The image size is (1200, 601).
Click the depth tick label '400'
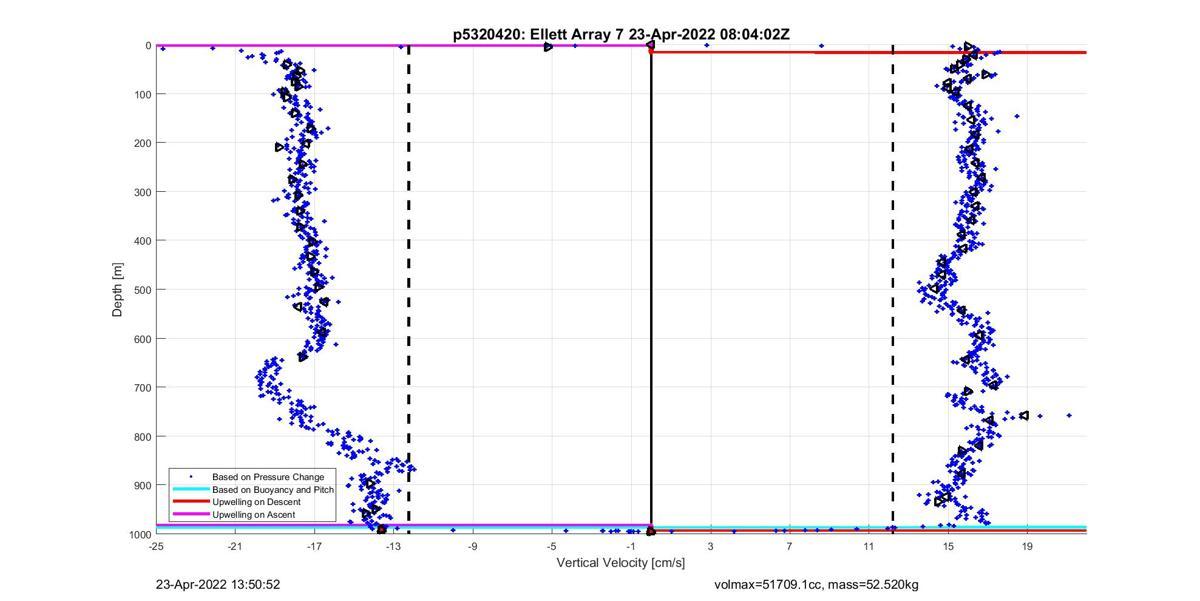click(142, 241)
